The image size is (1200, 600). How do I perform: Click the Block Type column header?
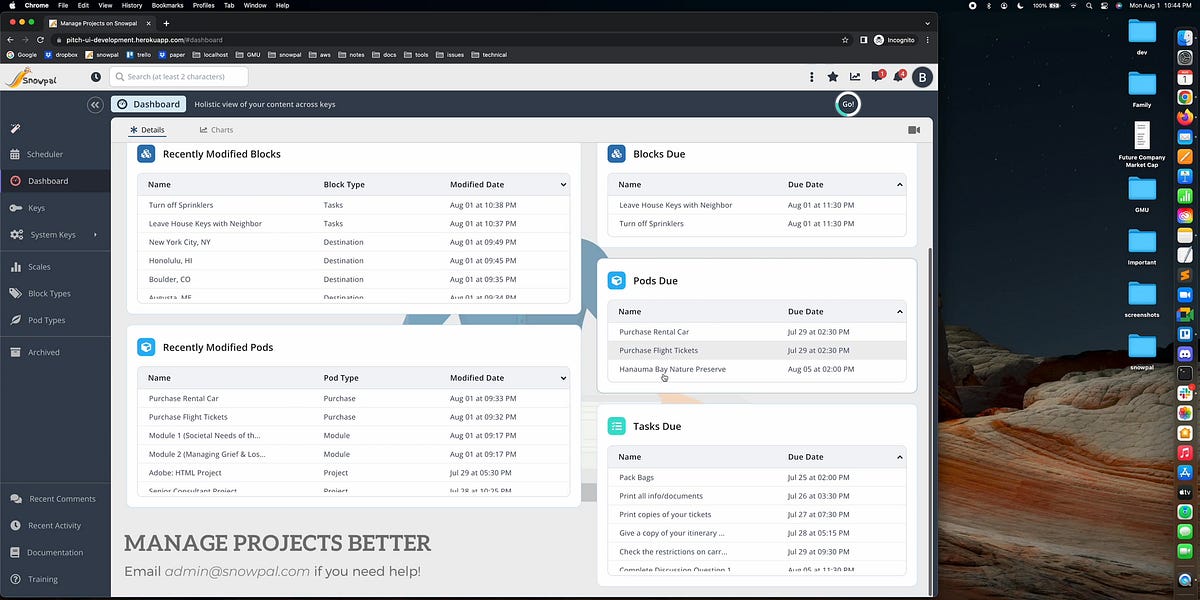[344, 185]
